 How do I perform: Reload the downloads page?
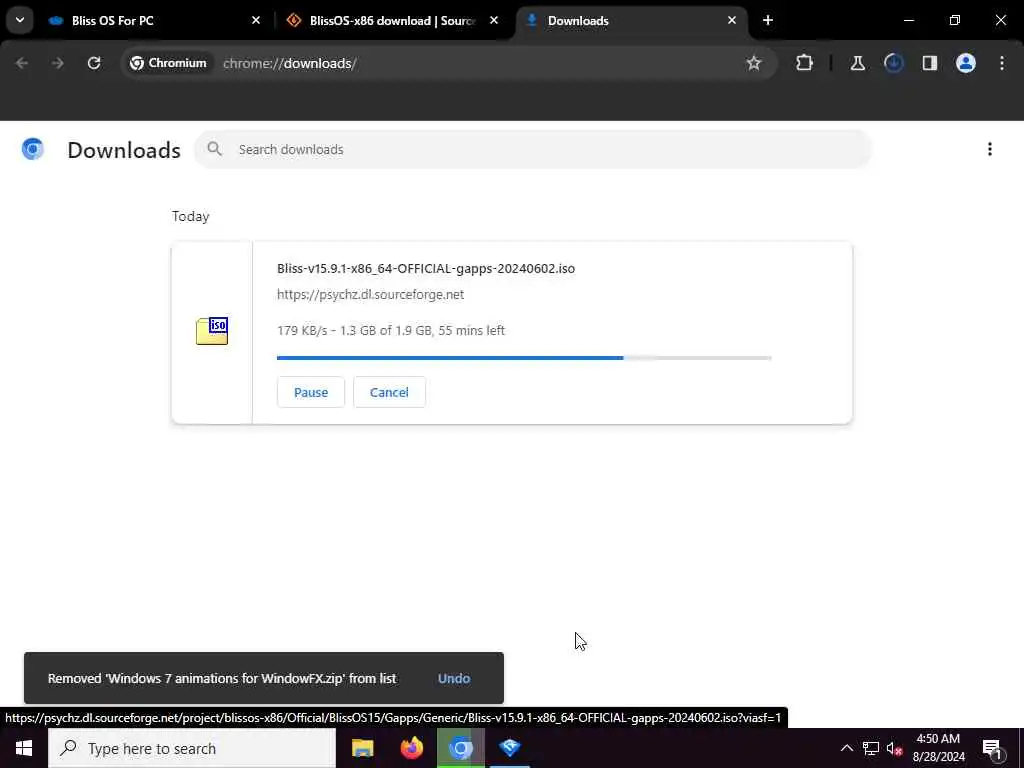94,63
